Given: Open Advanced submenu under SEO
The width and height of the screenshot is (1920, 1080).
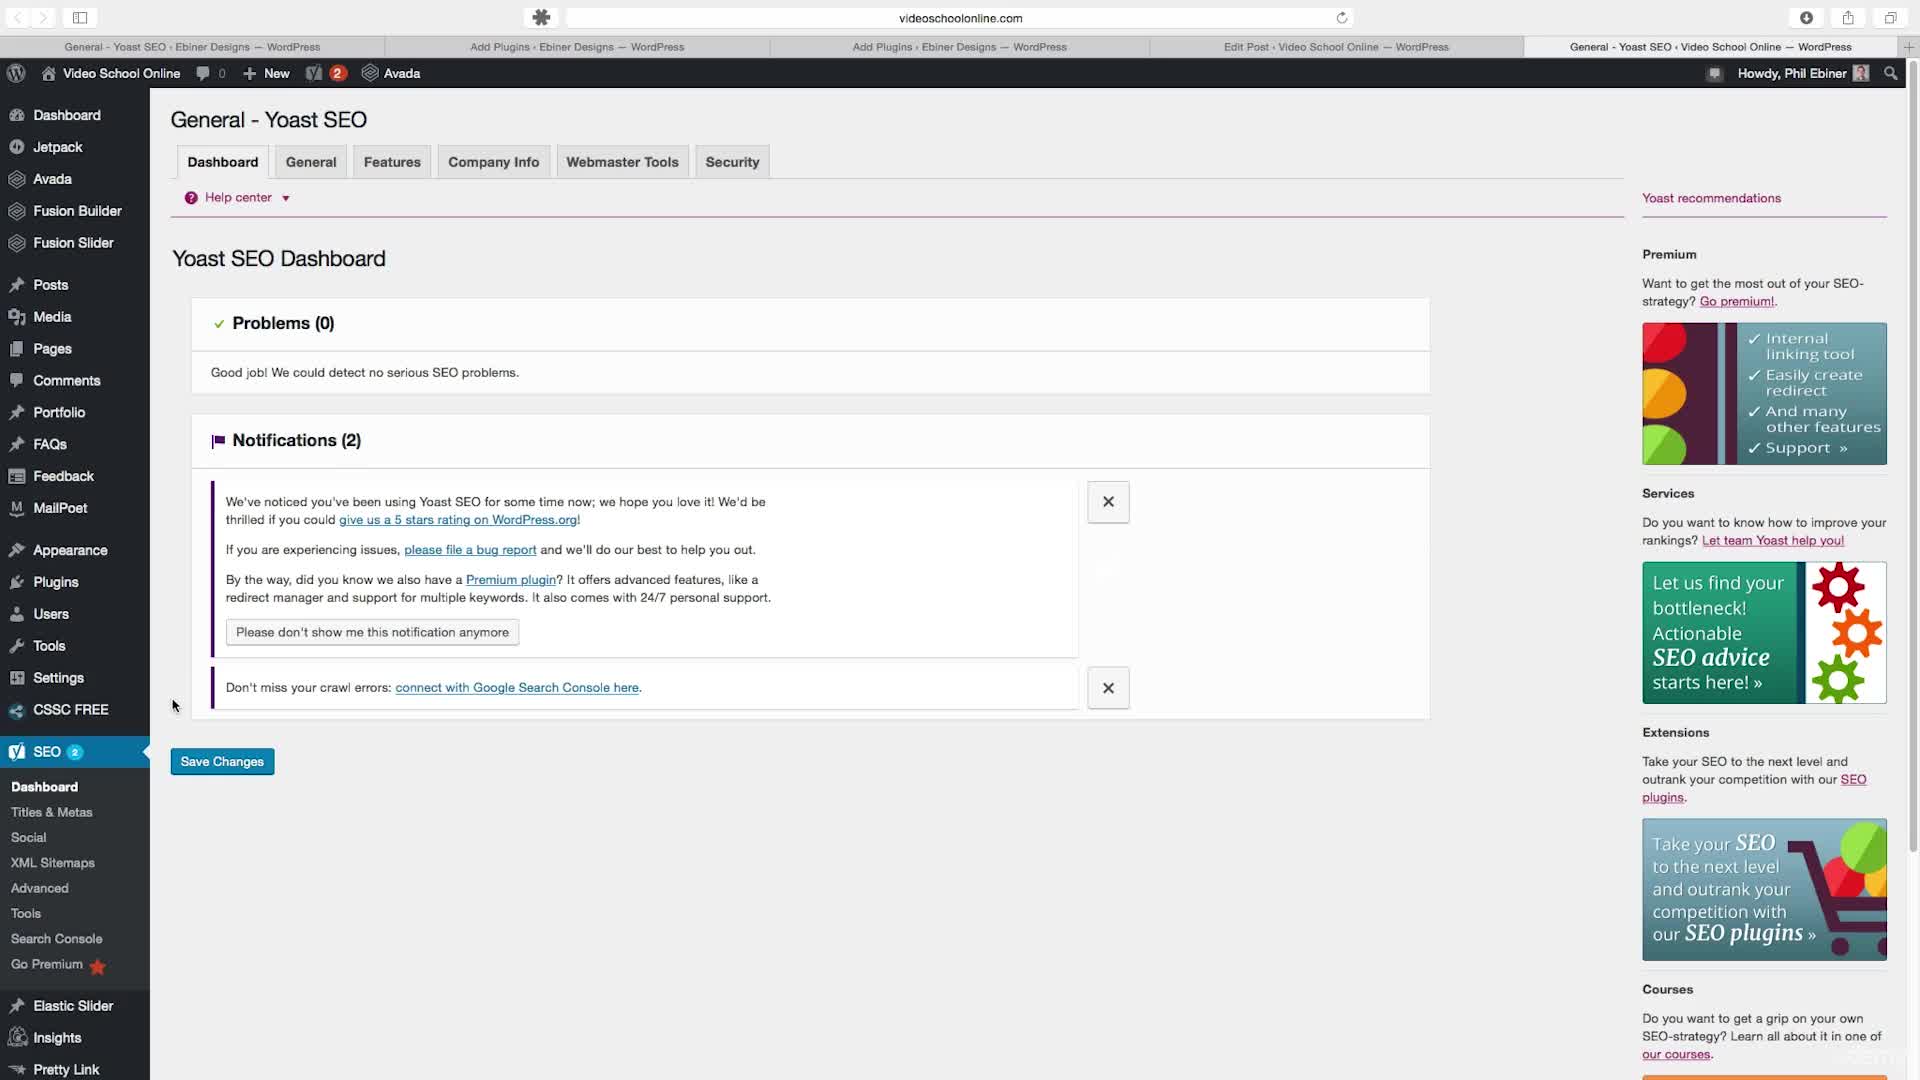Looking at the screenshot, I should point(40,888).
